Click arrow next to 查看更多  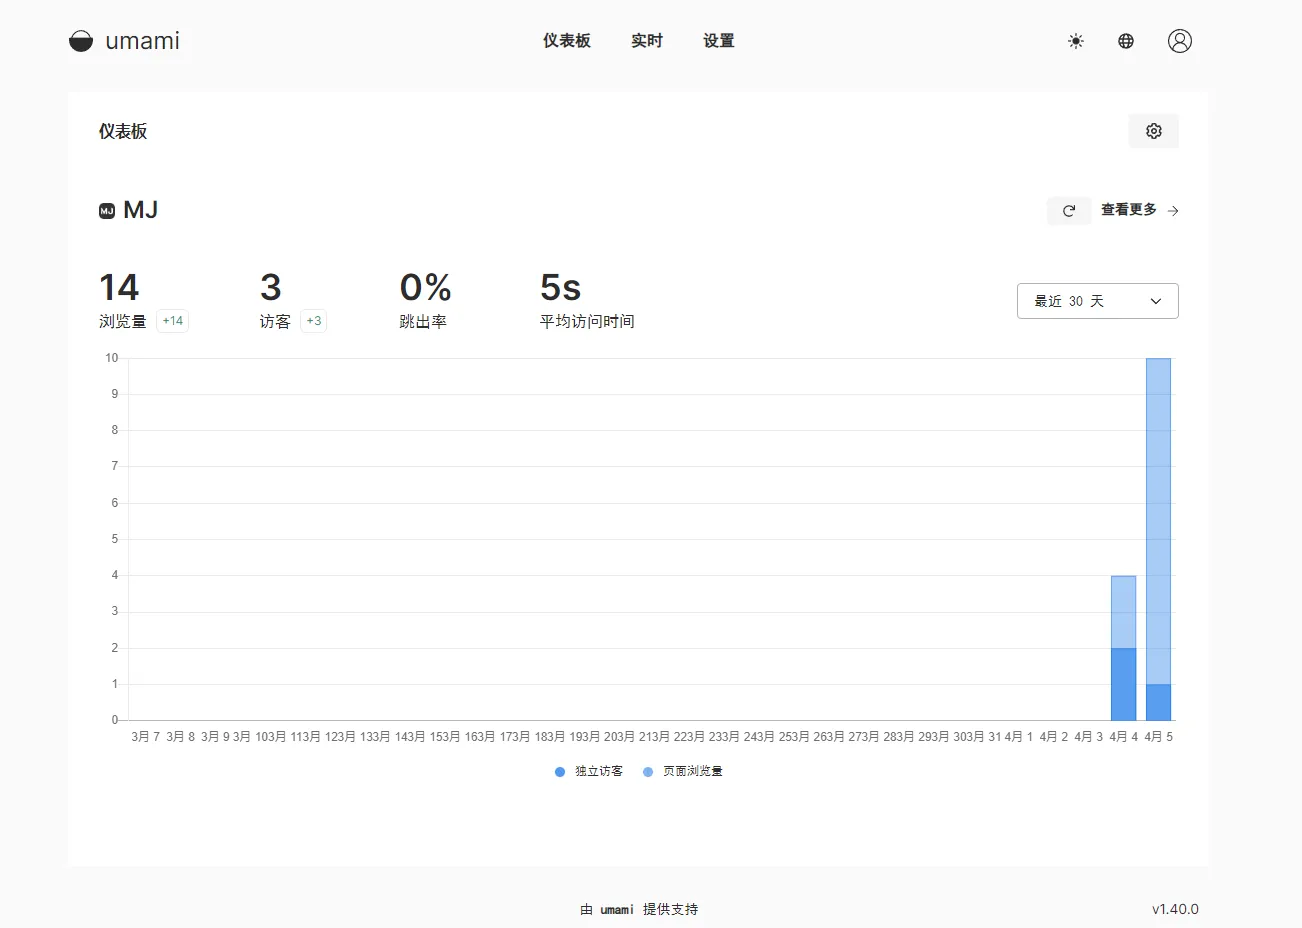(x=1173, y=211)
